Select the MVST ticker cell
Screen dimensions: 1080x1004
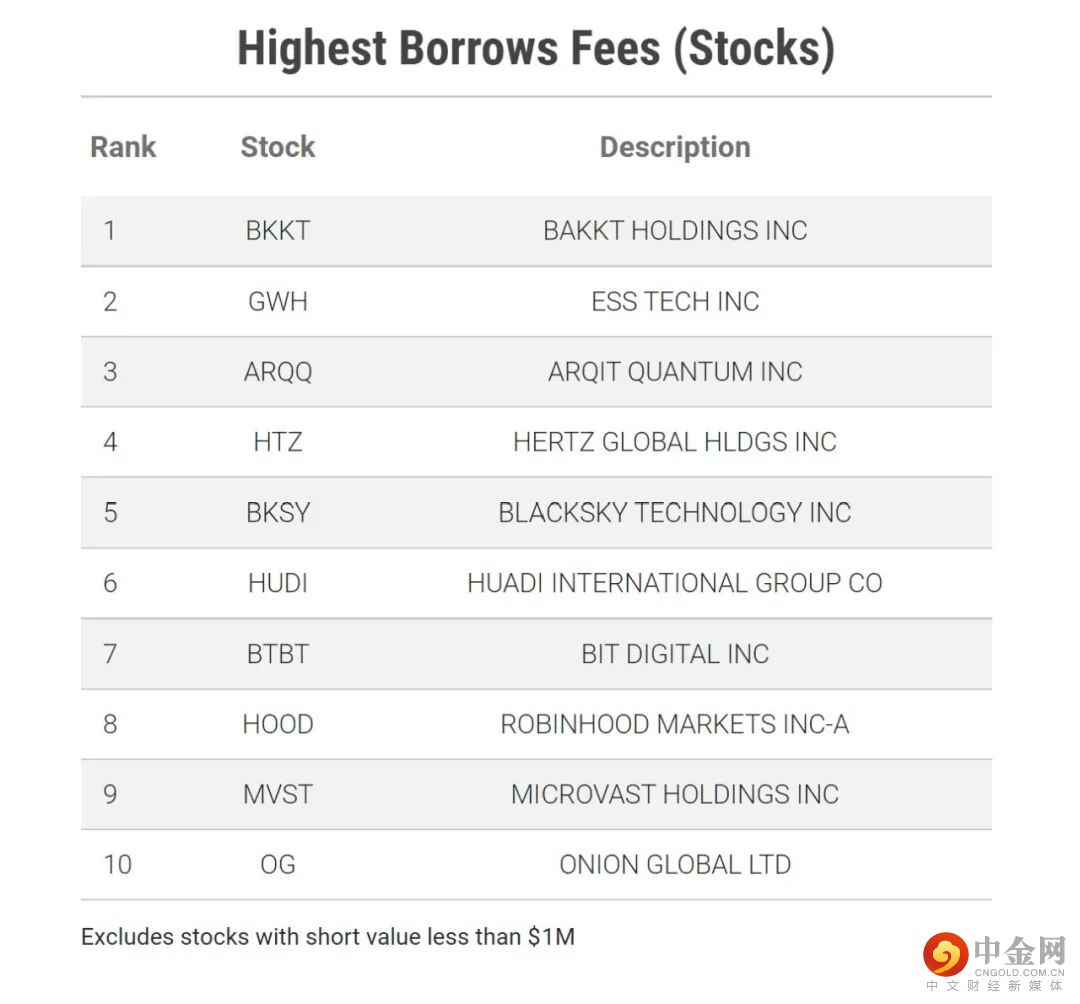[x=278, y=795]
